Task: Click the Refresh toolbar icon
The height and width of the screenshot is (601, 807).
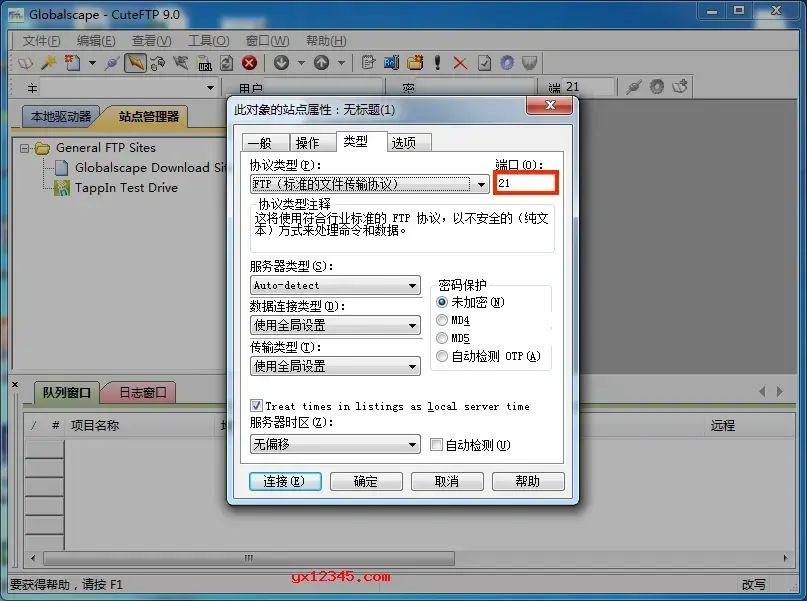Action: point(226,63)
